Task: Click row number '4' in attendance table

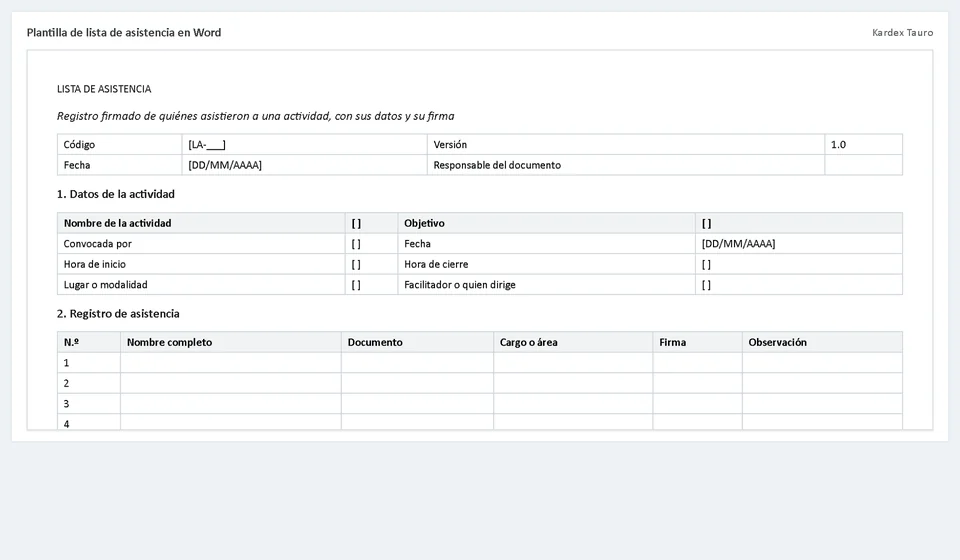Action: pyautogui.click(x=66, y=424)
